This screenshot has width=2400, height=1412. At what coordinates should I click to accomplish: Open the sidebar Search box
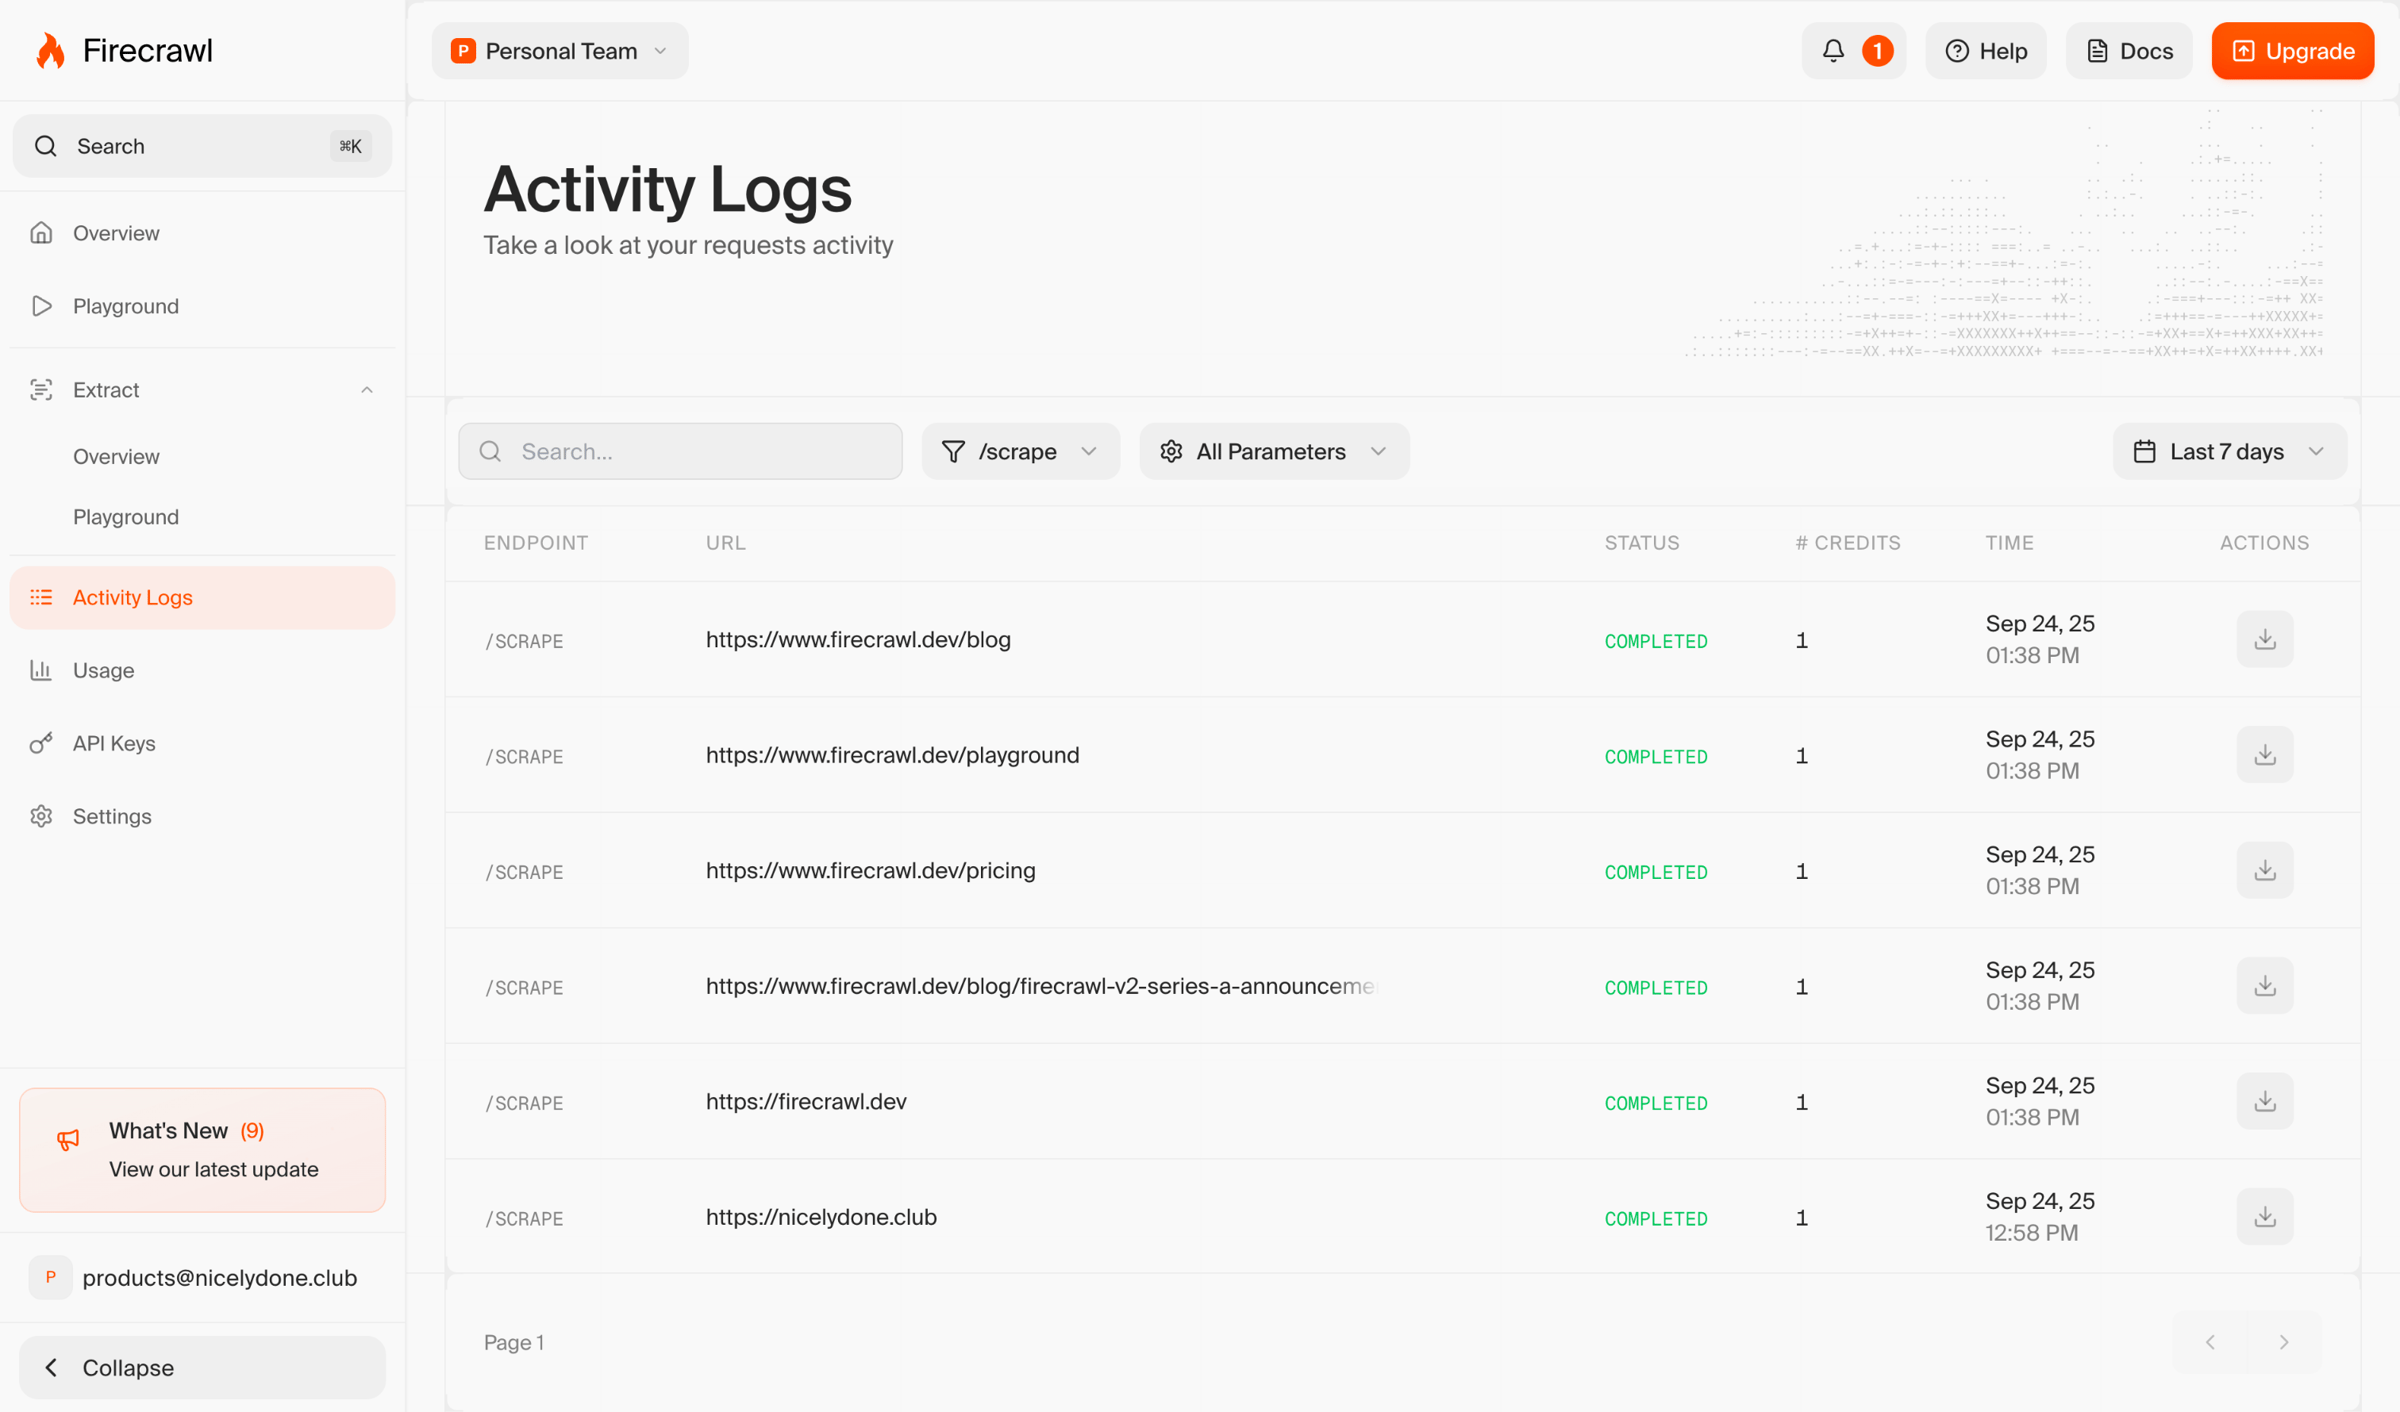(202, 146)
